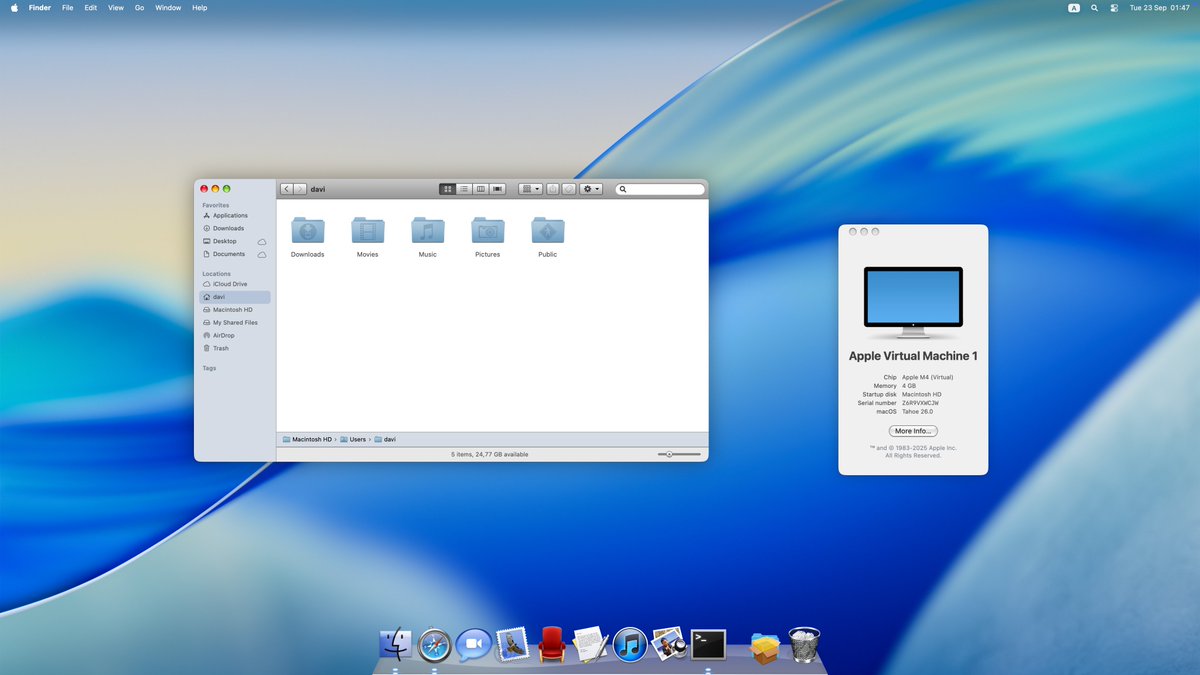Open Spotlight search in menu bar
1200x675 pixels.
click(1094, 7)
